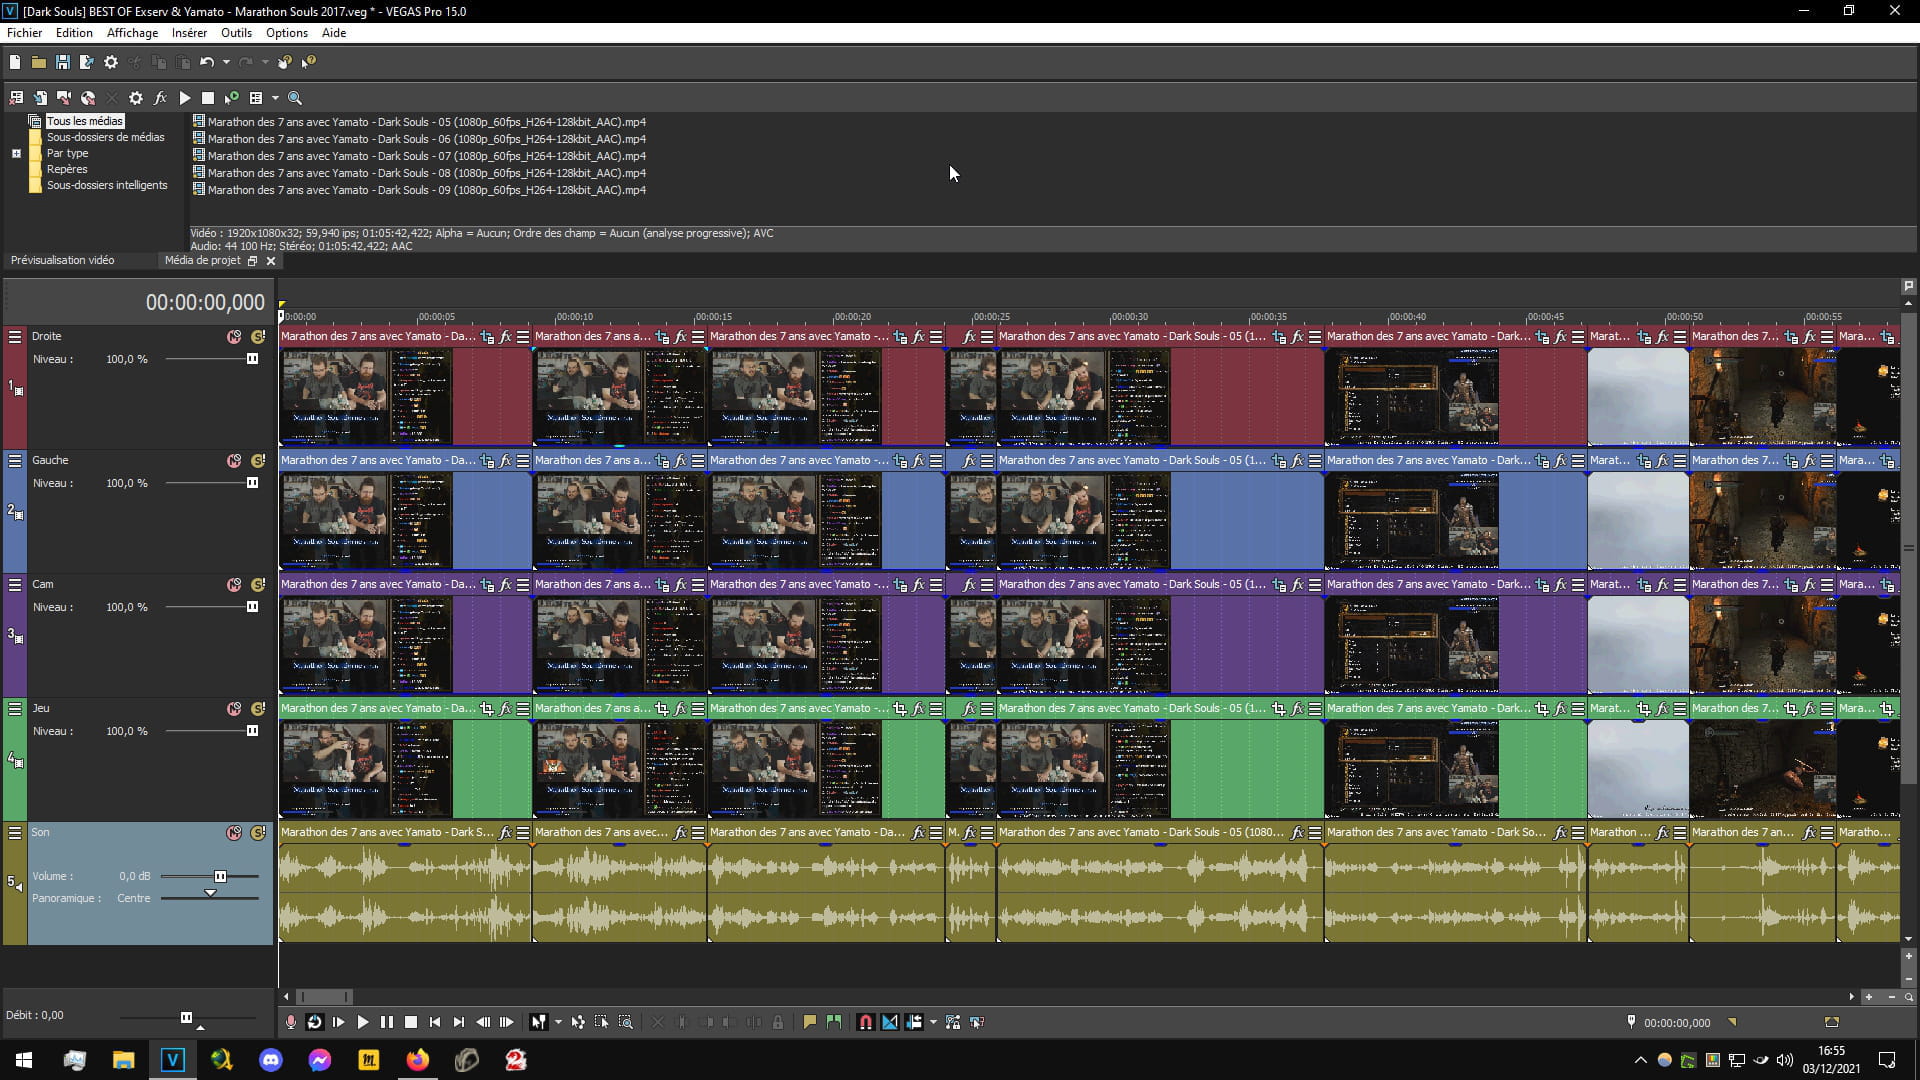Click the Son track Volume slider handle
Viewport: 1920px width, 1080px height.
click(220, 877)
